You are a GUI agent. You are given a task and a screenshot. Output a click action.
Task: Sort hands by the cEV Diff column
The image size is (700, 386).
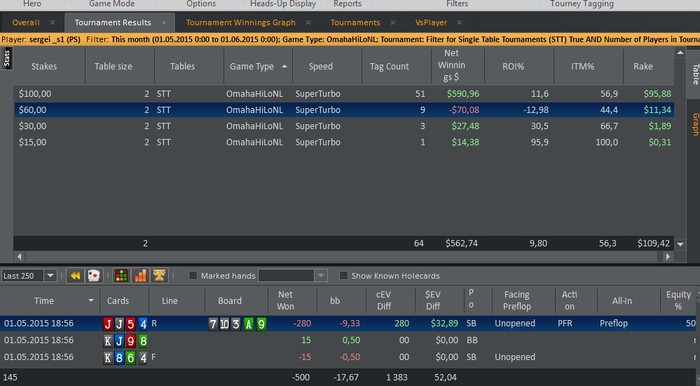tap(384, 300)
